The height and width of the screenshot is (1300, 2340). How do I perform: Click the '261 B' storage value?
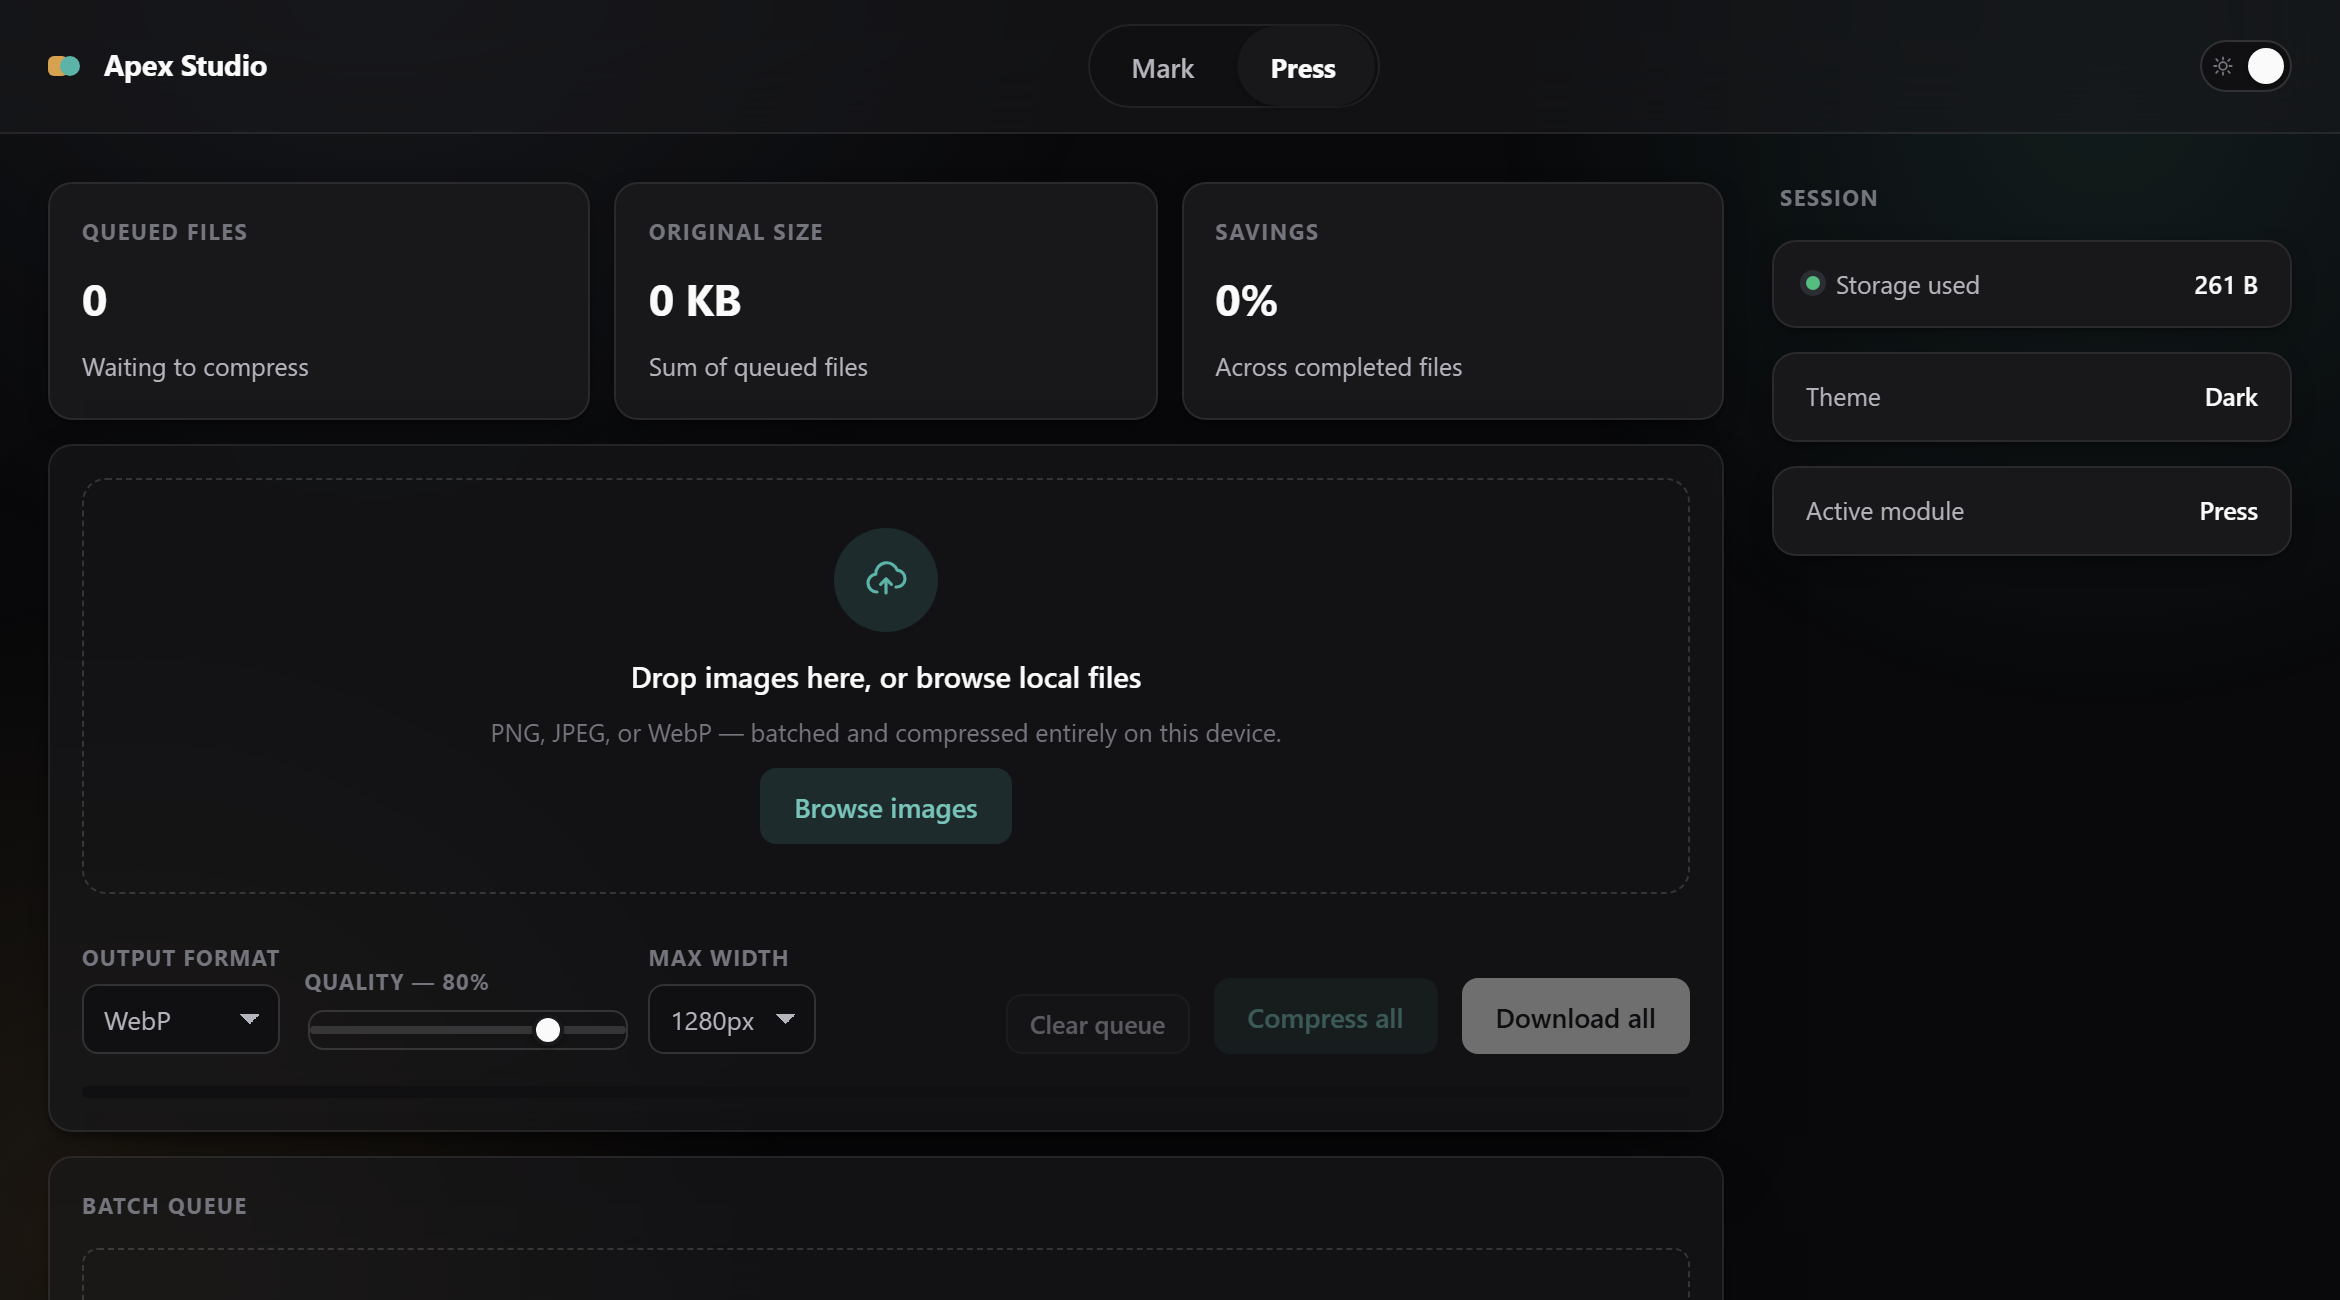click(x=2226, y=285)
